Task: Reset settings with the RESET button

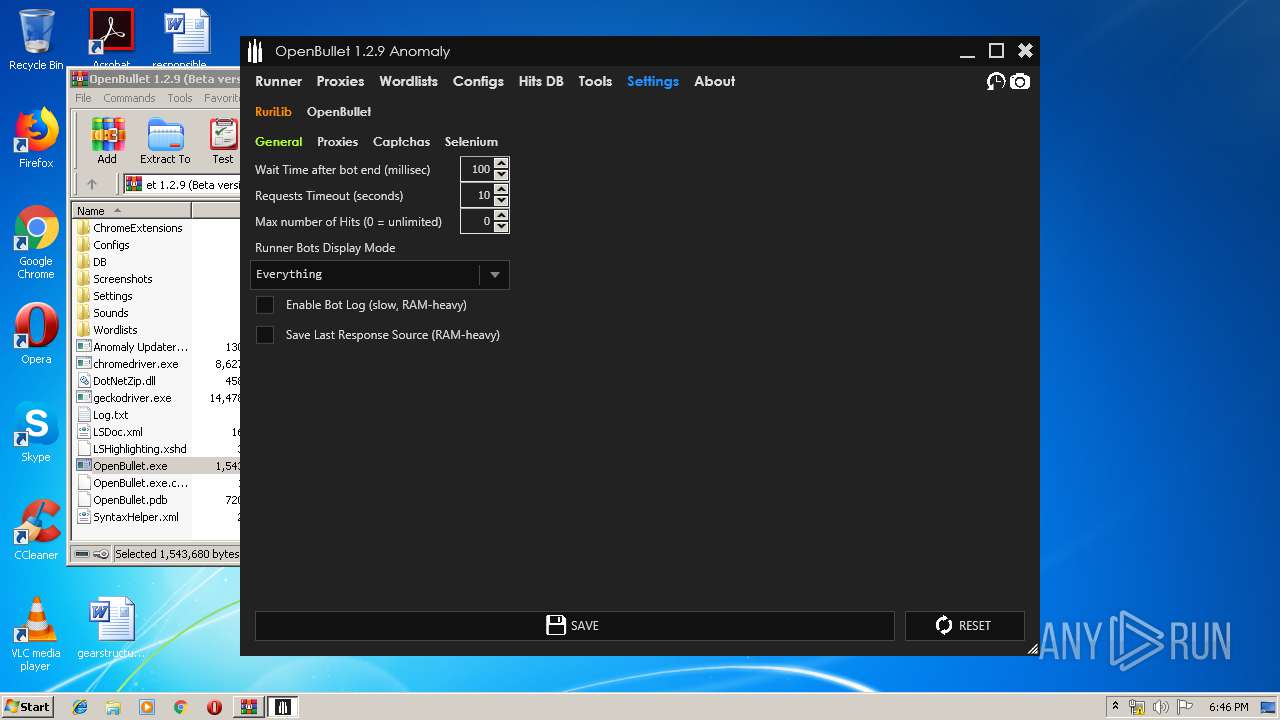Action: click(964, 626)
